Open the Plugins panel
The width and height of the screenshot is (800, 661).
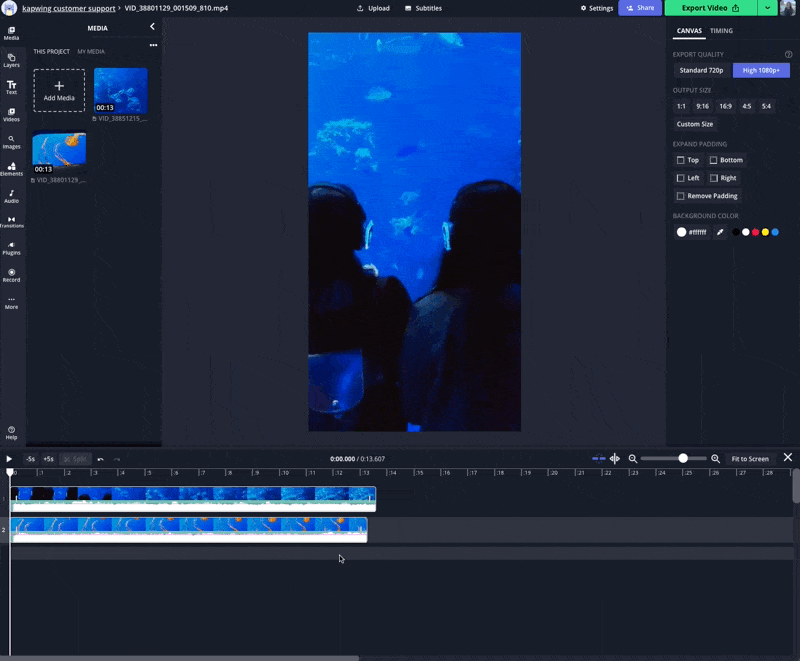pos(11,248)
